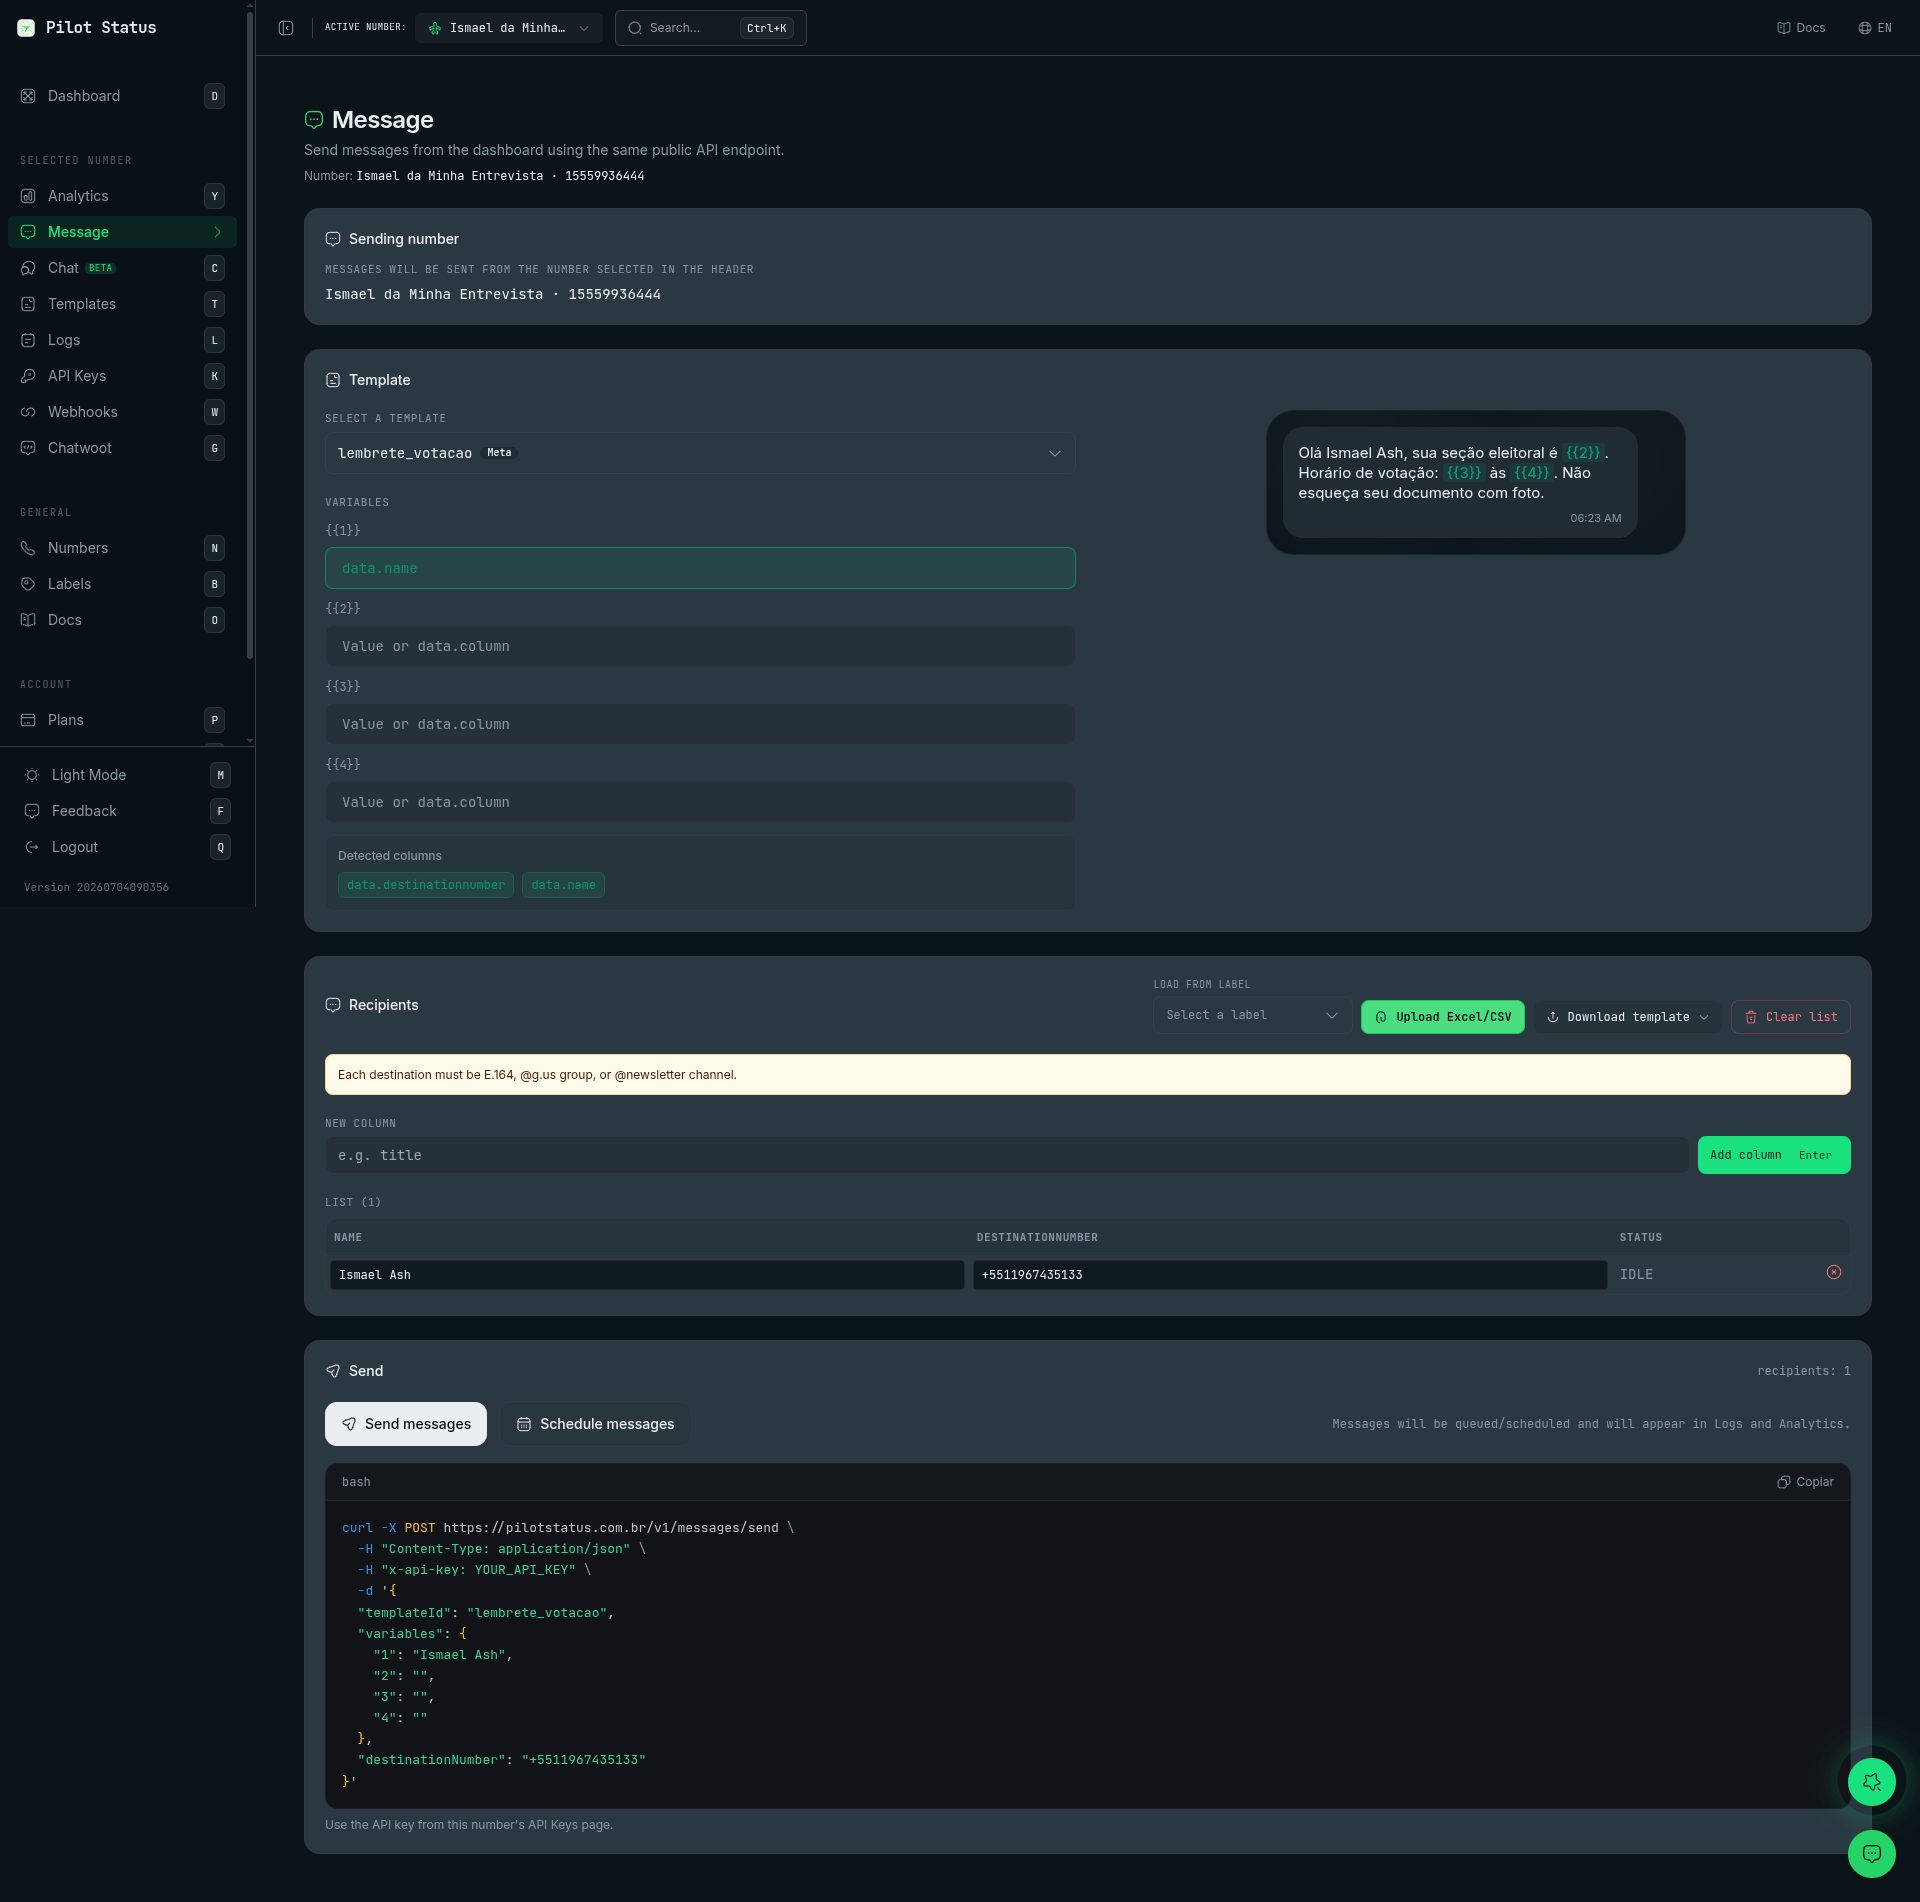
Task: Click the STATUS column header
Action: tap(1641, 1238)
